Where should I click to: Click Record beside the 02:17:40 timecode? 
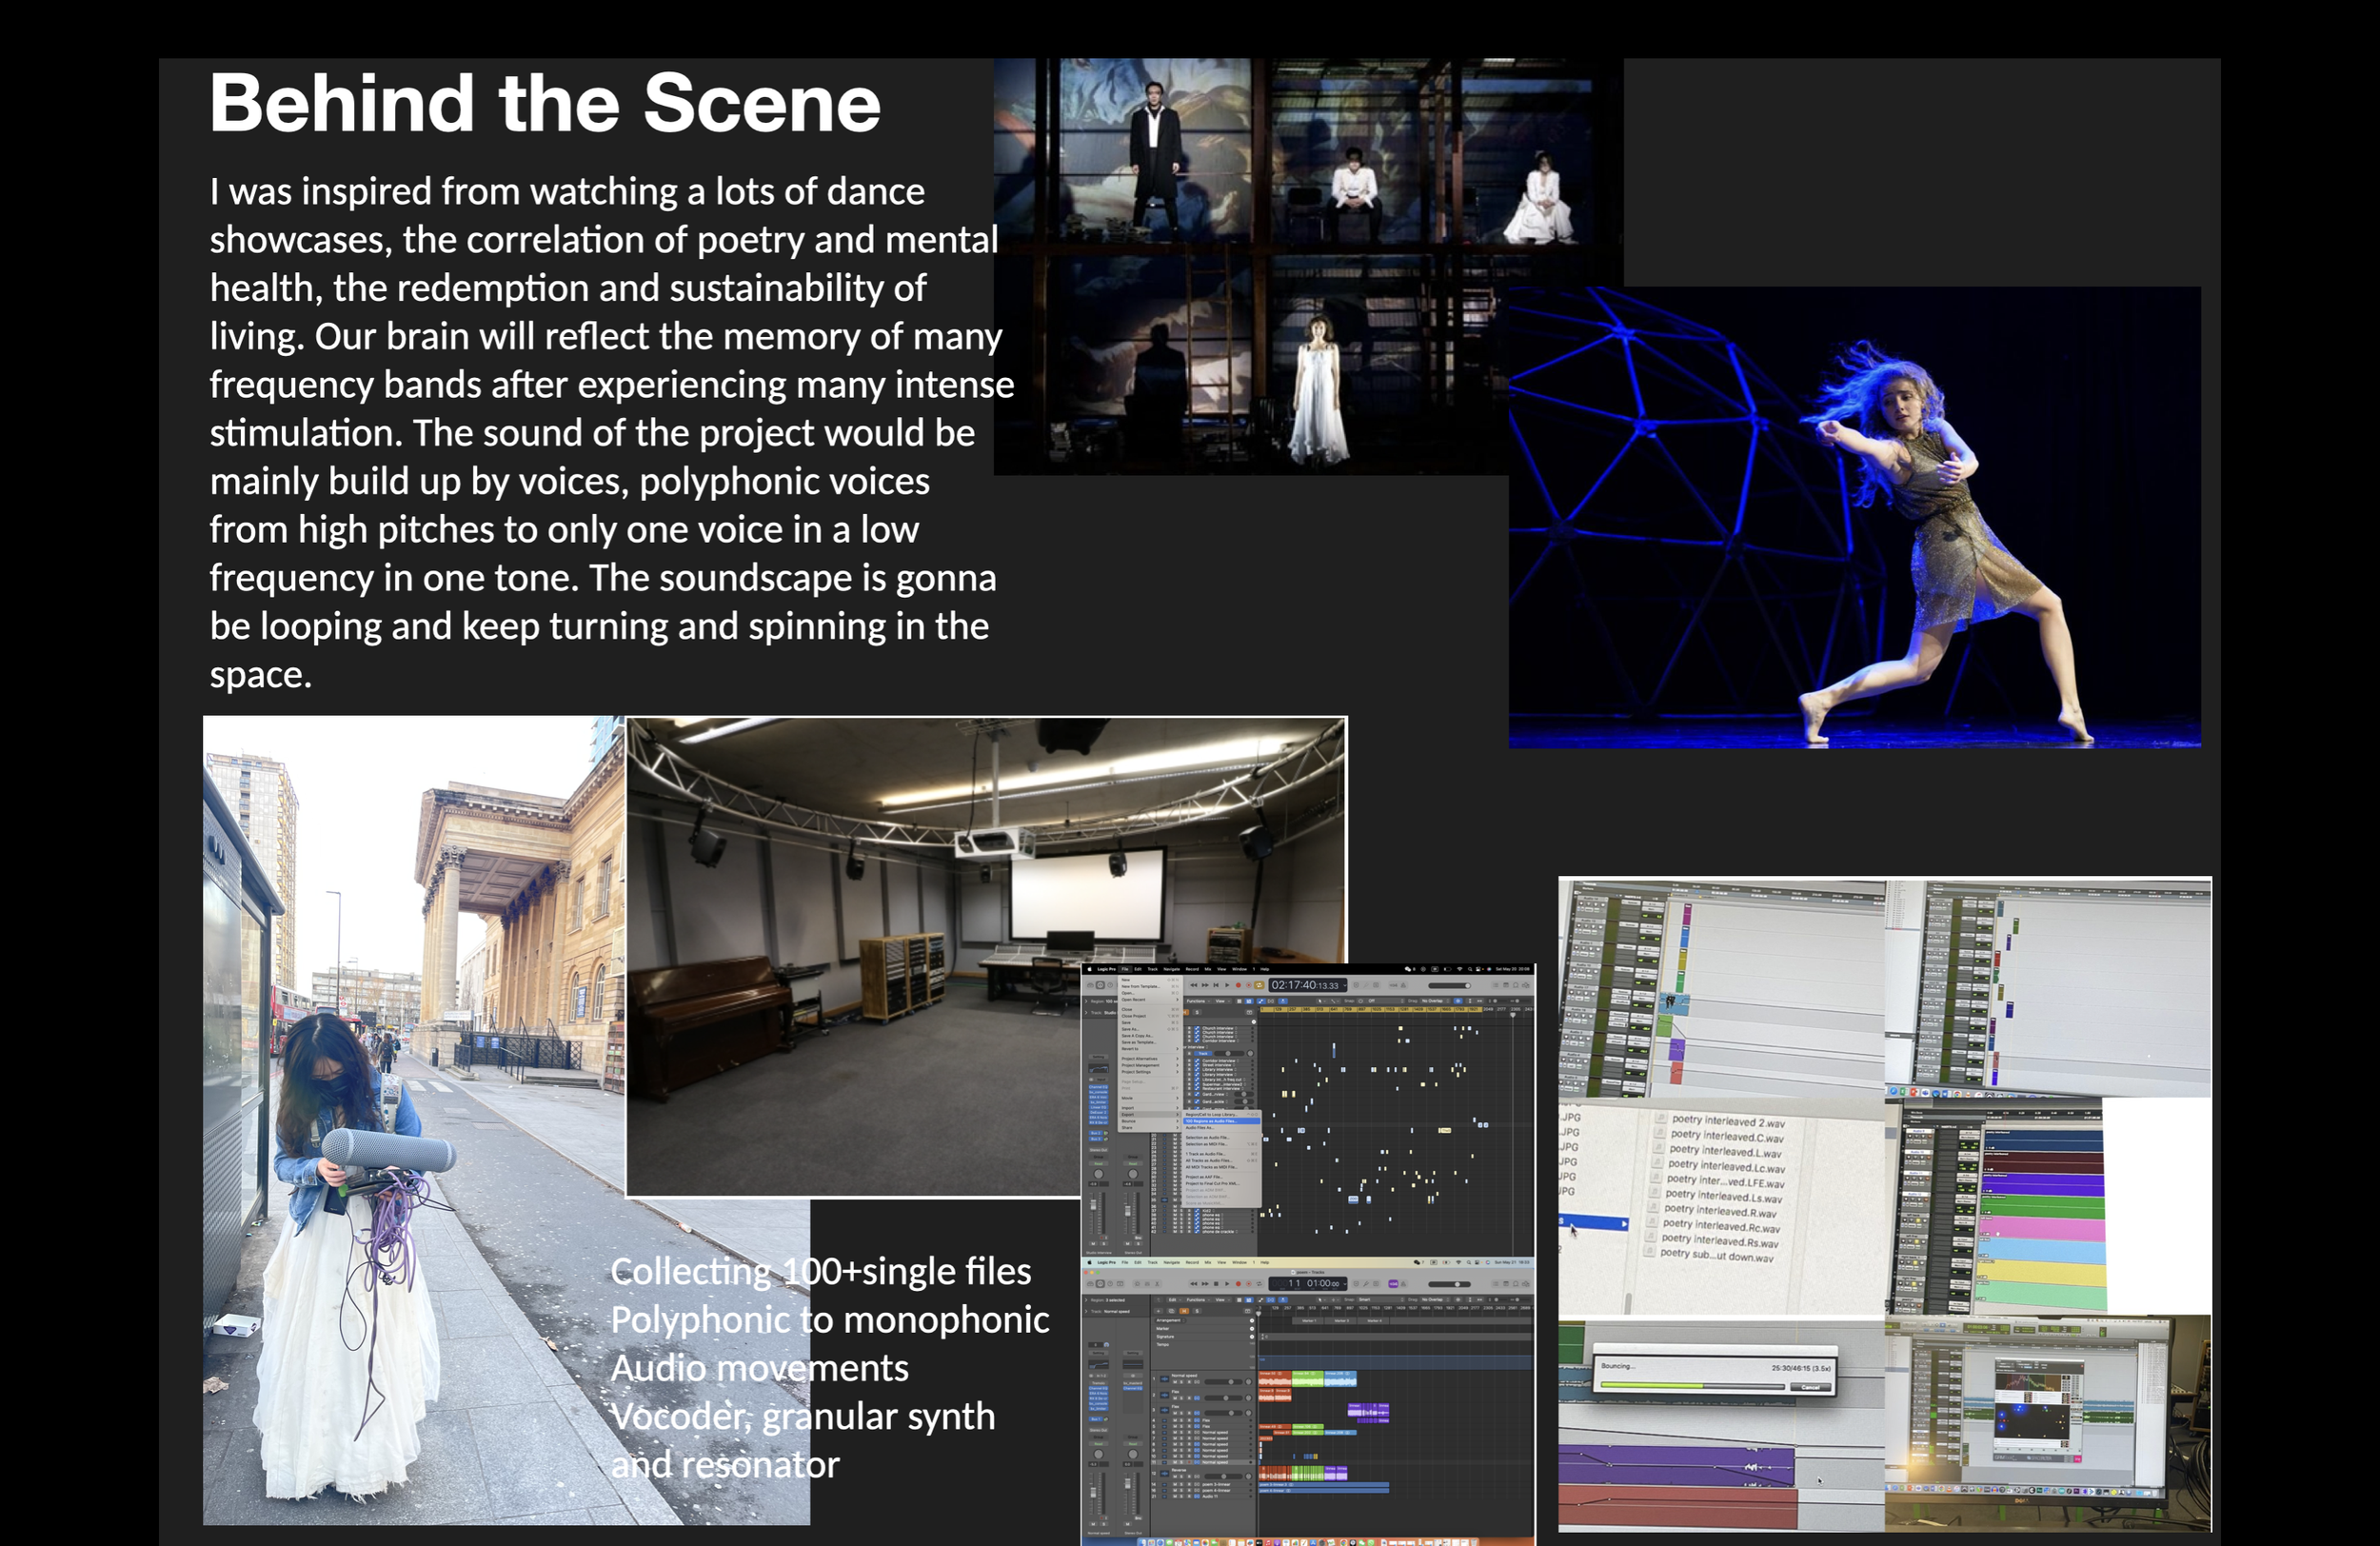1239,985
